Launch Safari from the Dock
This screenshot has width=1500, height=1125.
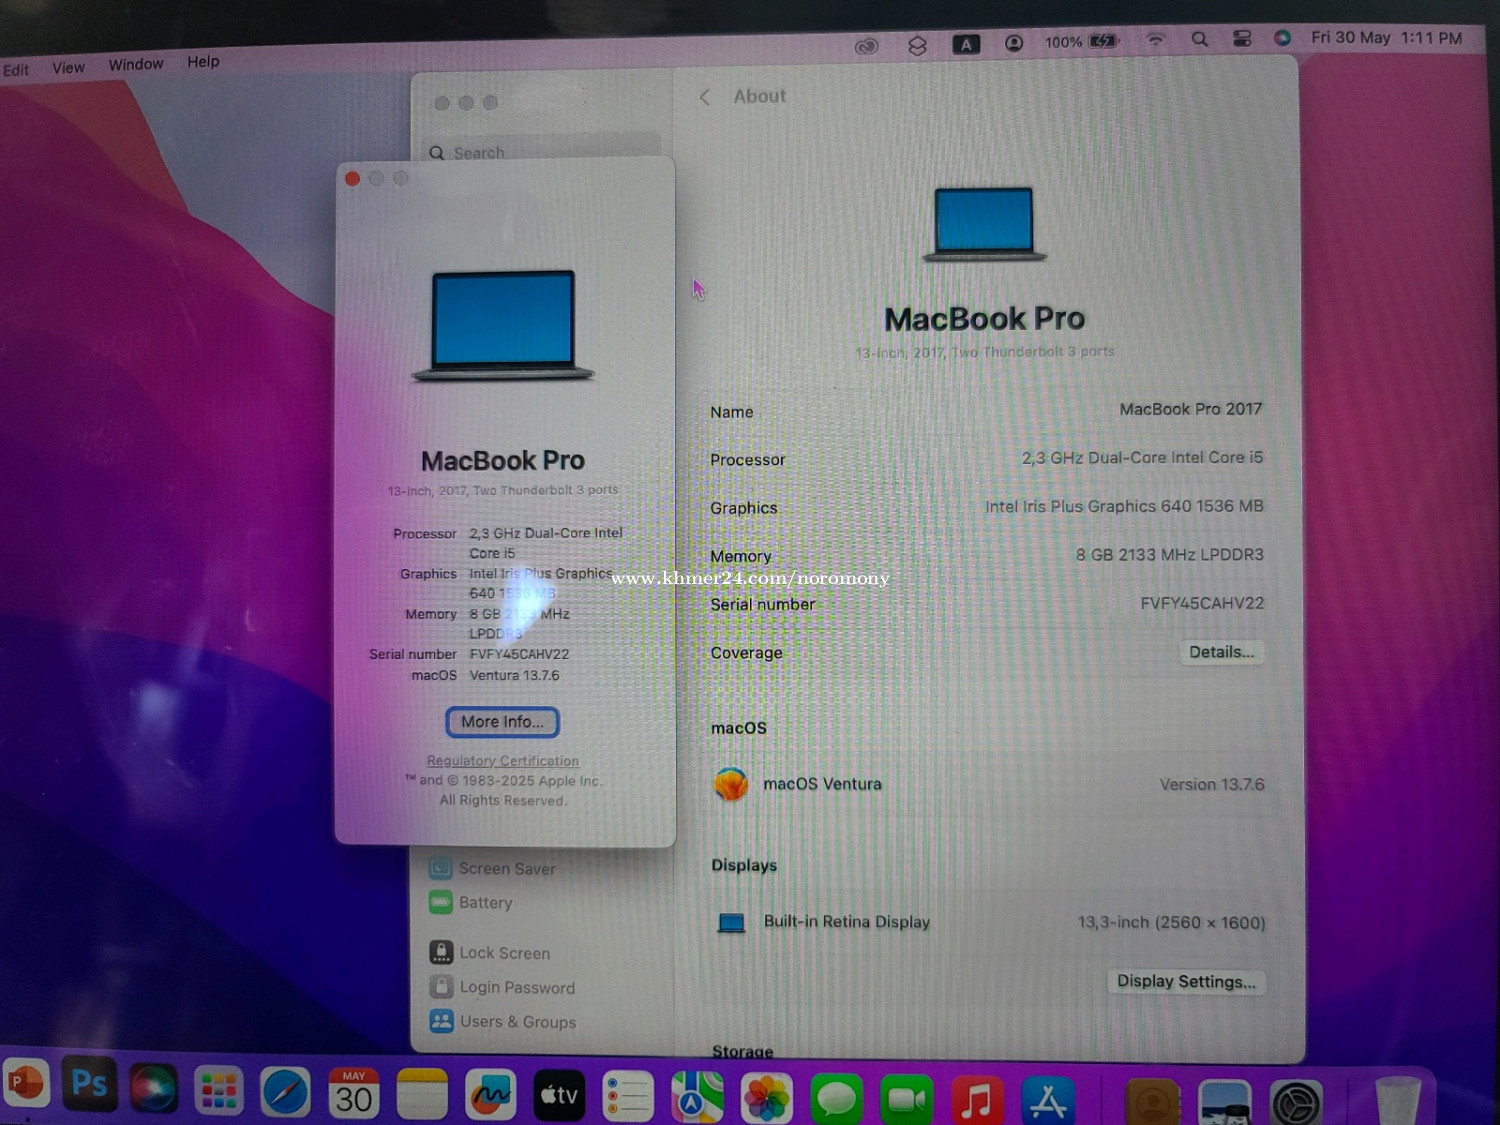point(285,1092)
